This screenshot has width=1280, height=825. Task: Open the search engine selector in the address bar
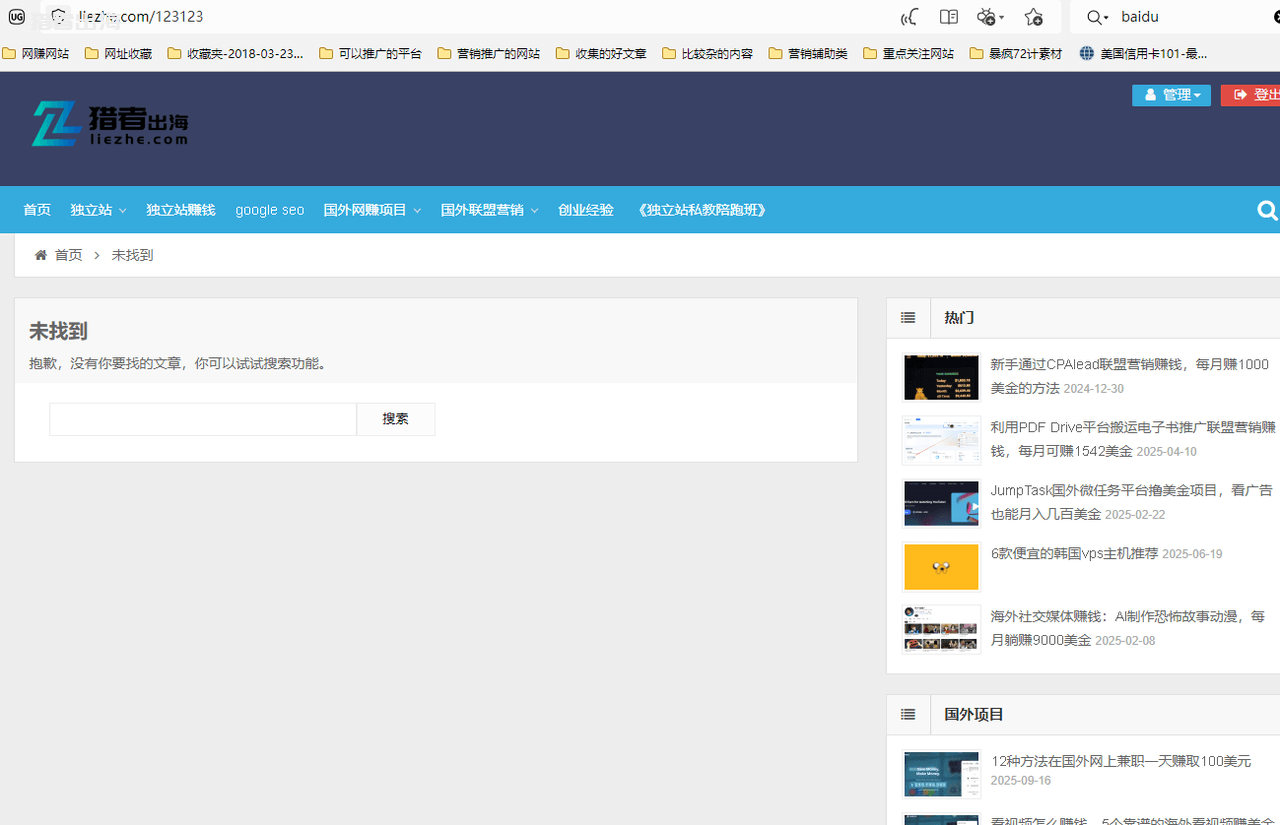[x=1097, y=16]
